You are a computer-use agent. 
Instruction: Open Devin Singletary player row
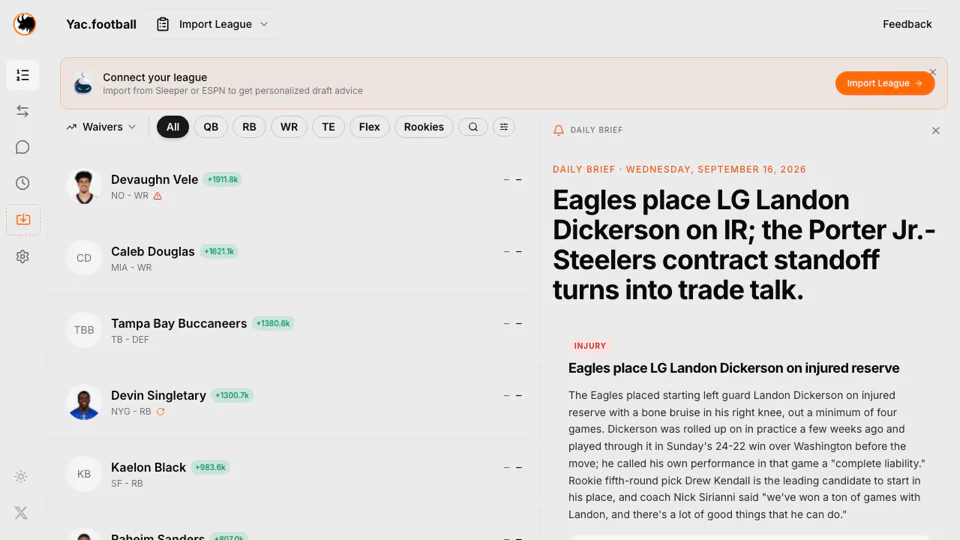pyautogui.click(x=294, y=402)
